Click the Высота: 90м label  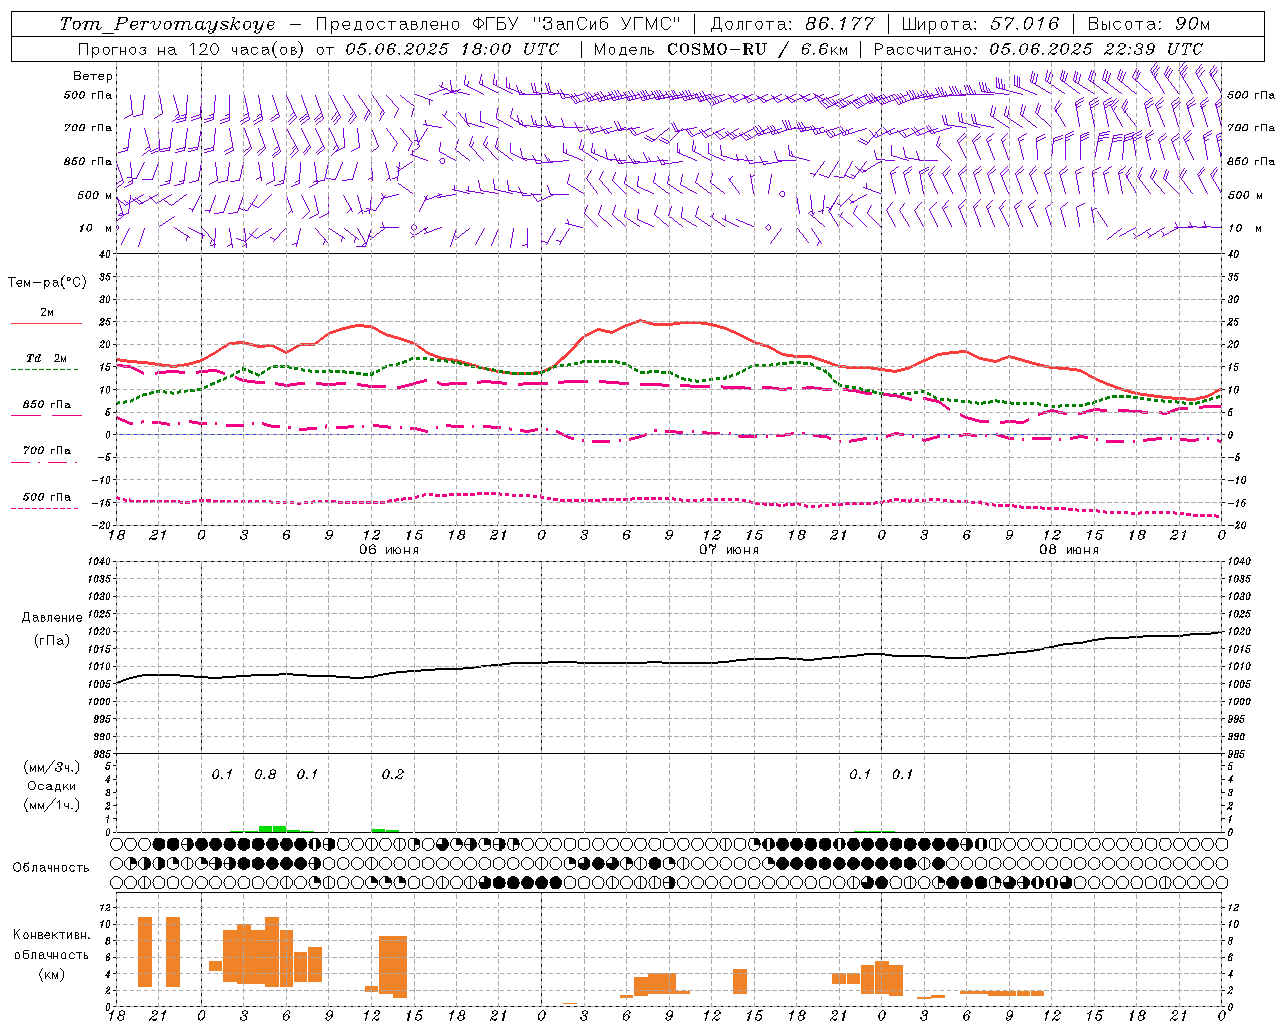pos(1148,24)
